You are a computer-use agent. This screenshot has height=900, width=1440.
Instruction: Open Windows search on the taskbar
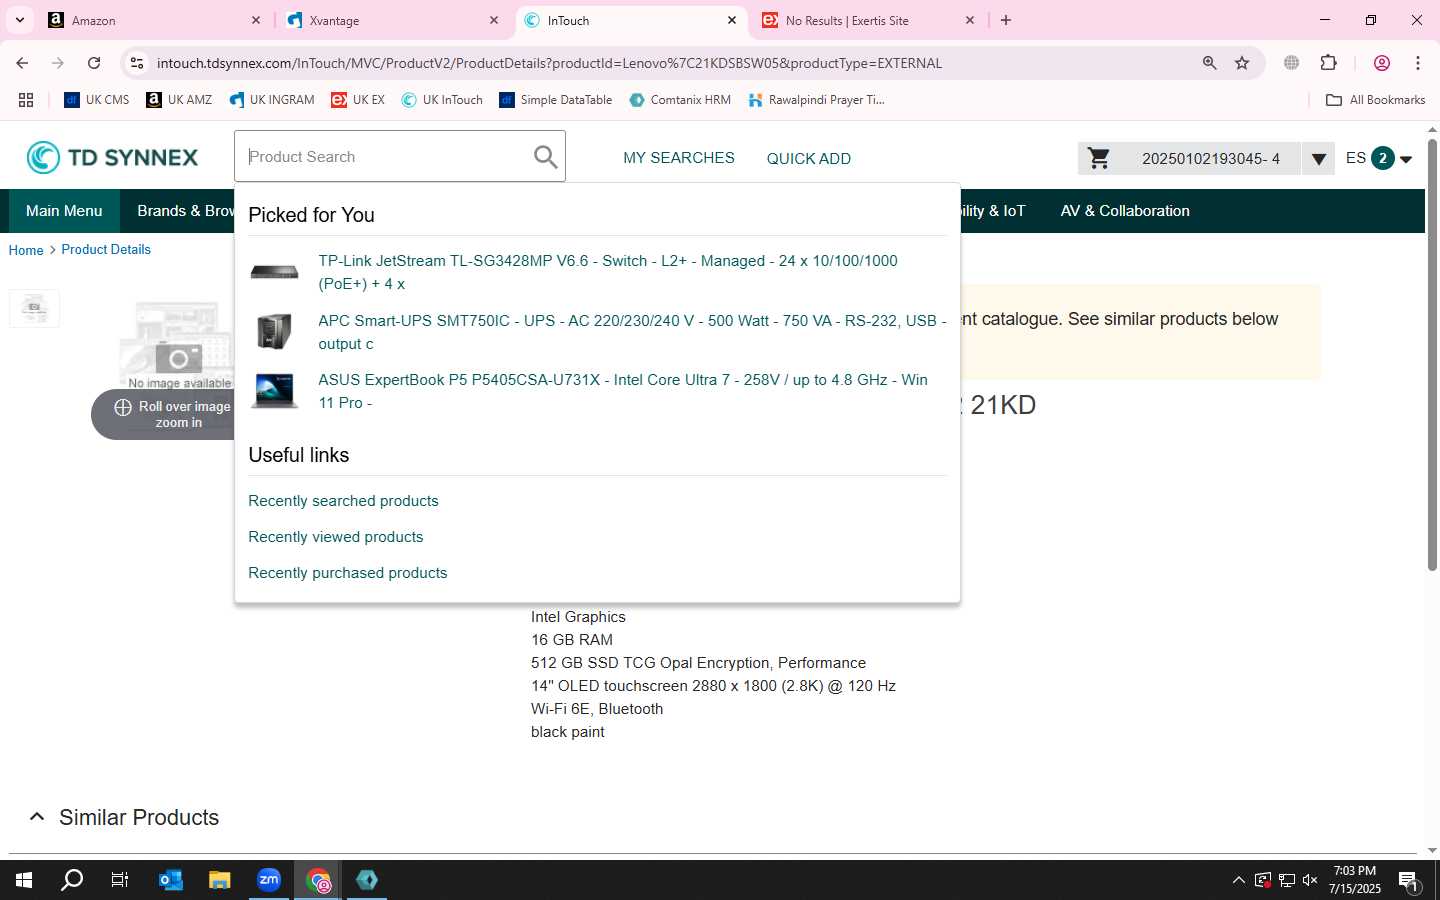(x=72, y=880)
